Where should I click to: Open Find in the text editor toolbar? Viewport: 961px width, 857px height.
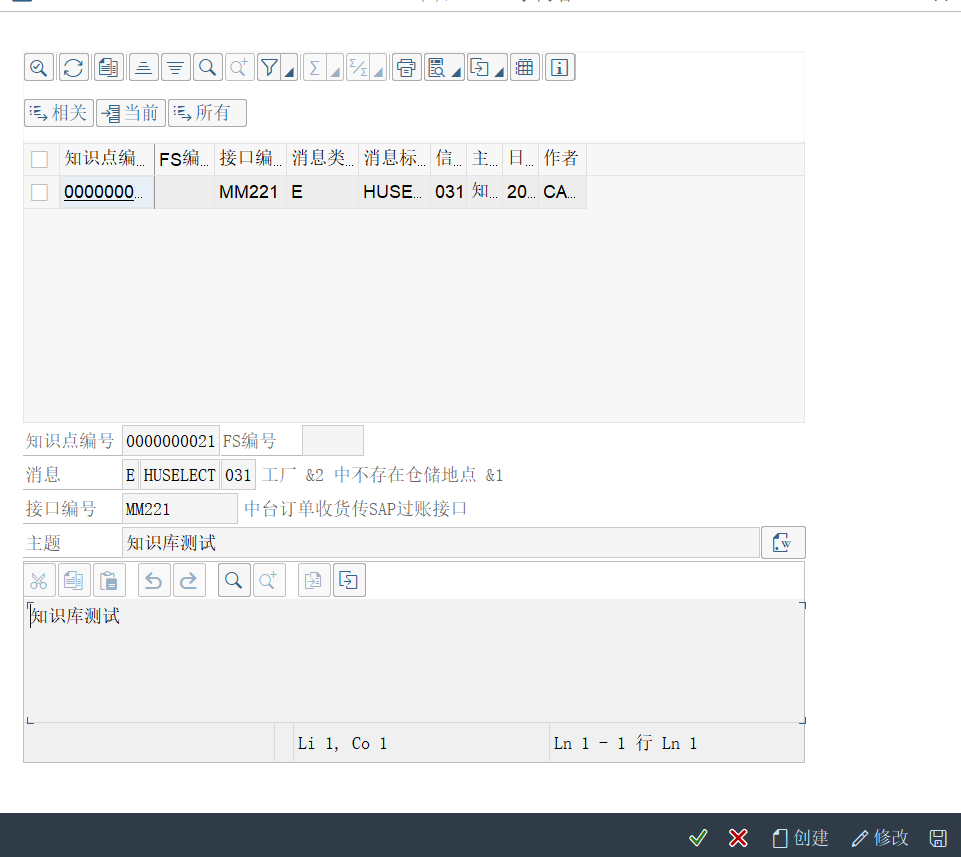click(234, 581)
